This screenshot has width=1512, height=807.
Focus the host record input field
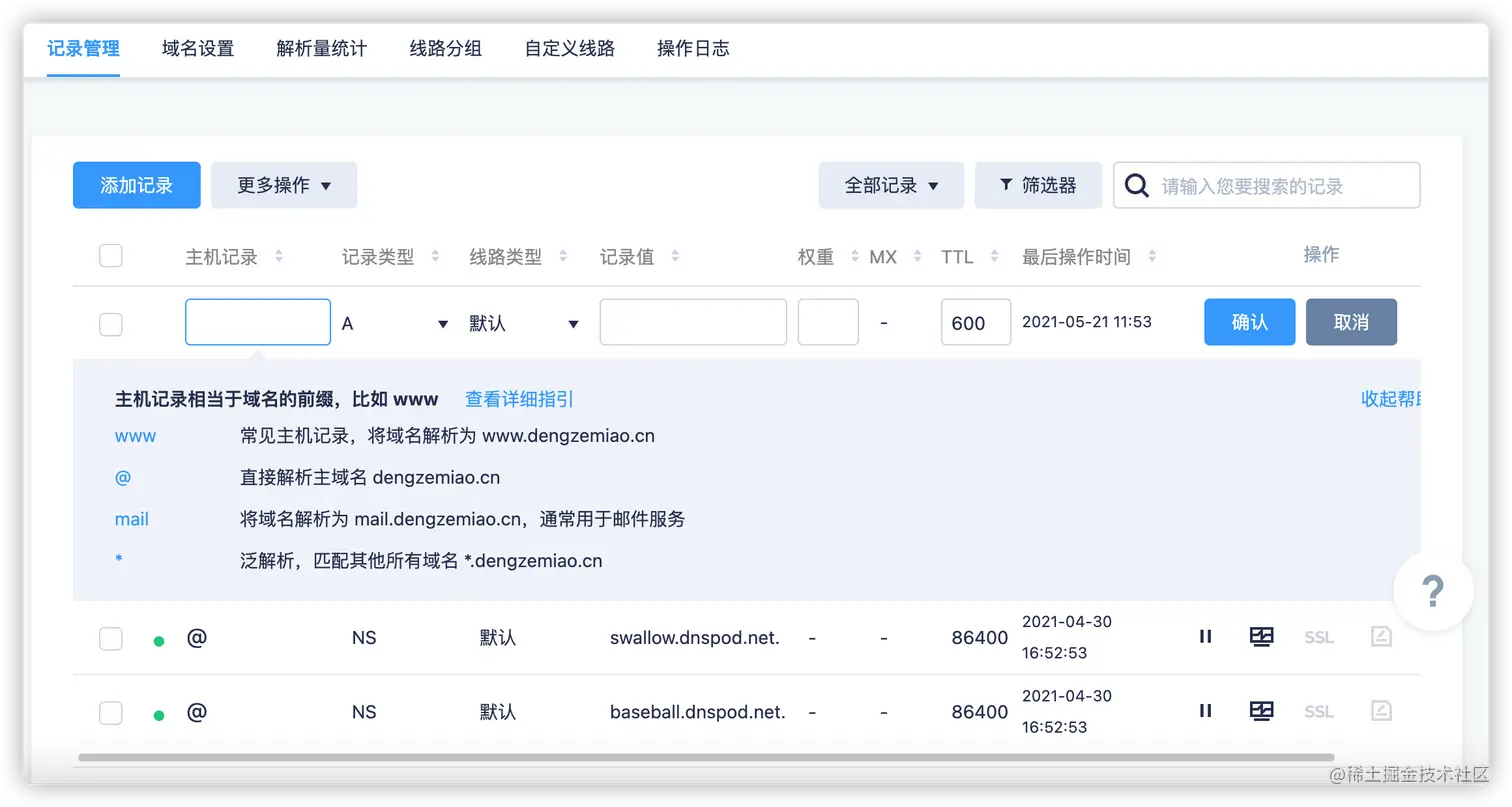coord(258,322)
